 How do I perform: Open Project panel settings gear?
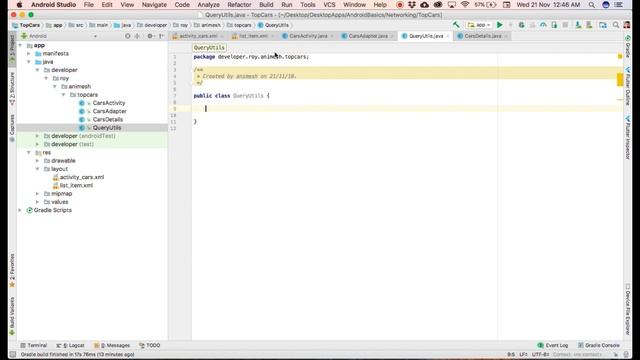pyautogui.click(x=150, y=36)
